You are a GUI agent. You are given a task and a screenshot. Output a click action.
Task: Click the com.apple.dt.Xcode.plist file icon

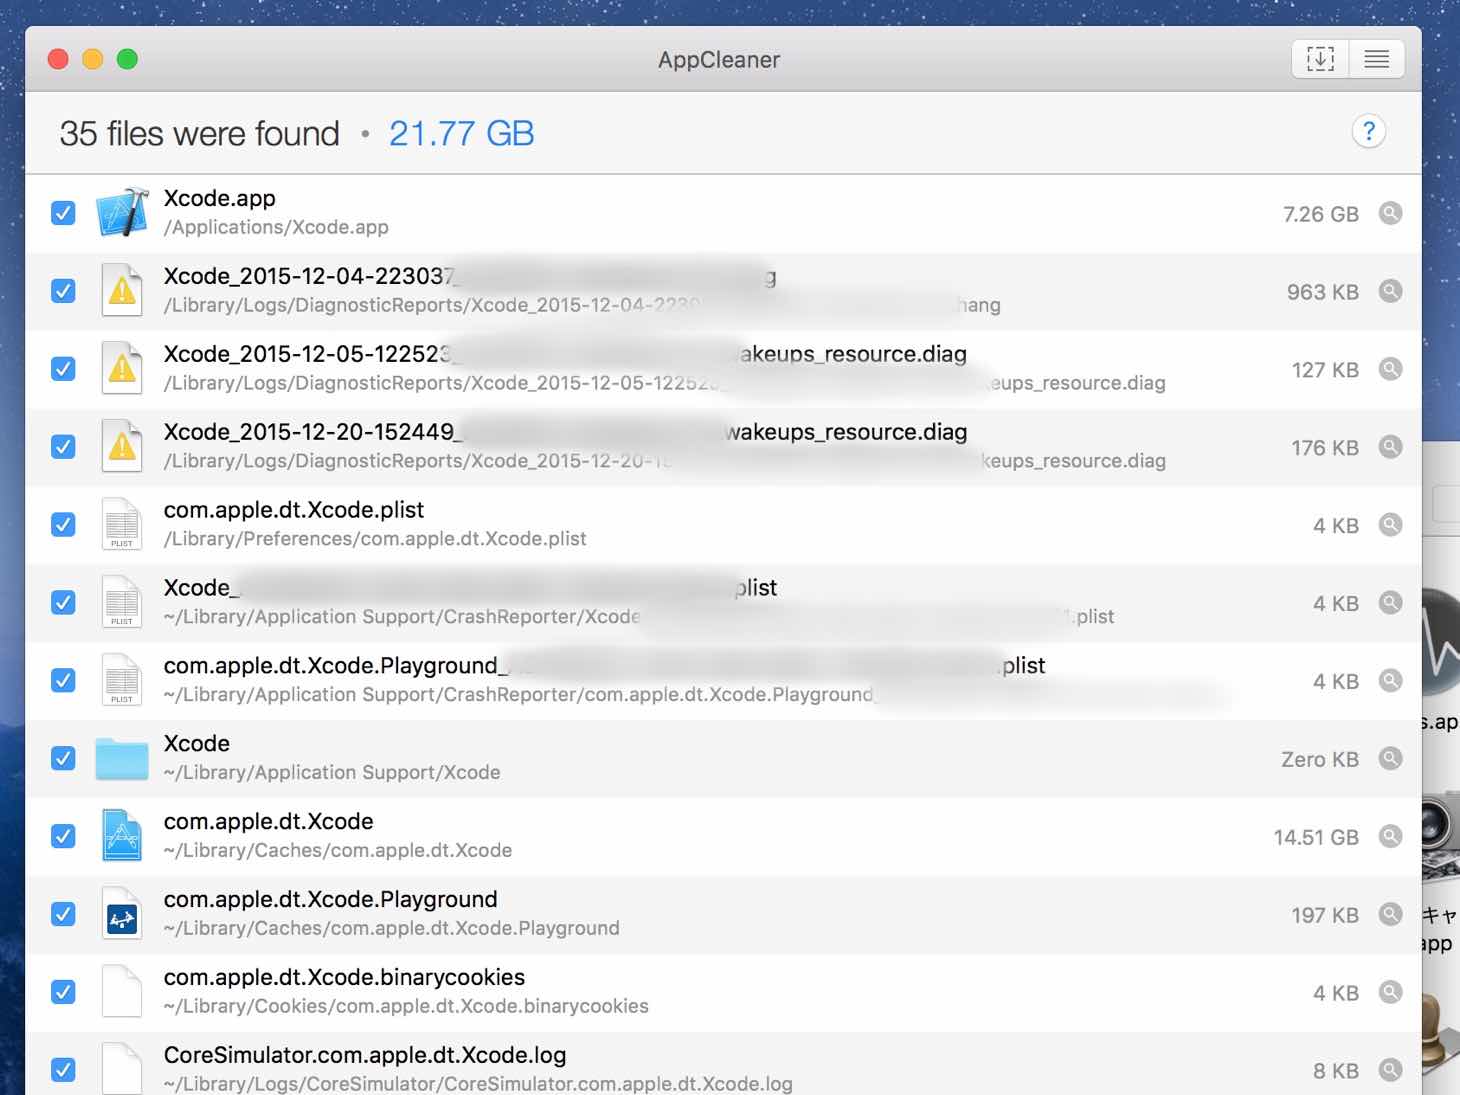click(x=122, y=524)
